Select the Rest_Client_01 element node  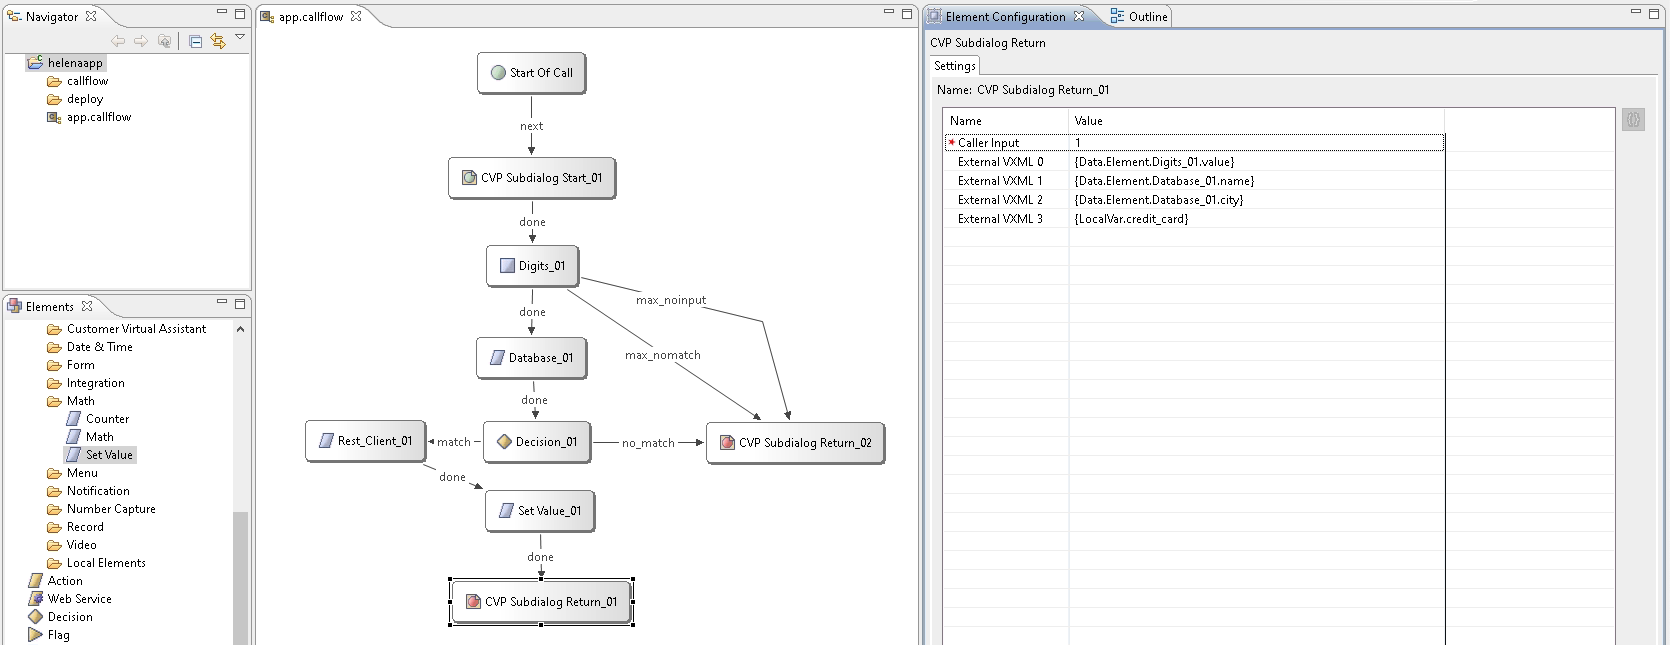click(365, 441)
